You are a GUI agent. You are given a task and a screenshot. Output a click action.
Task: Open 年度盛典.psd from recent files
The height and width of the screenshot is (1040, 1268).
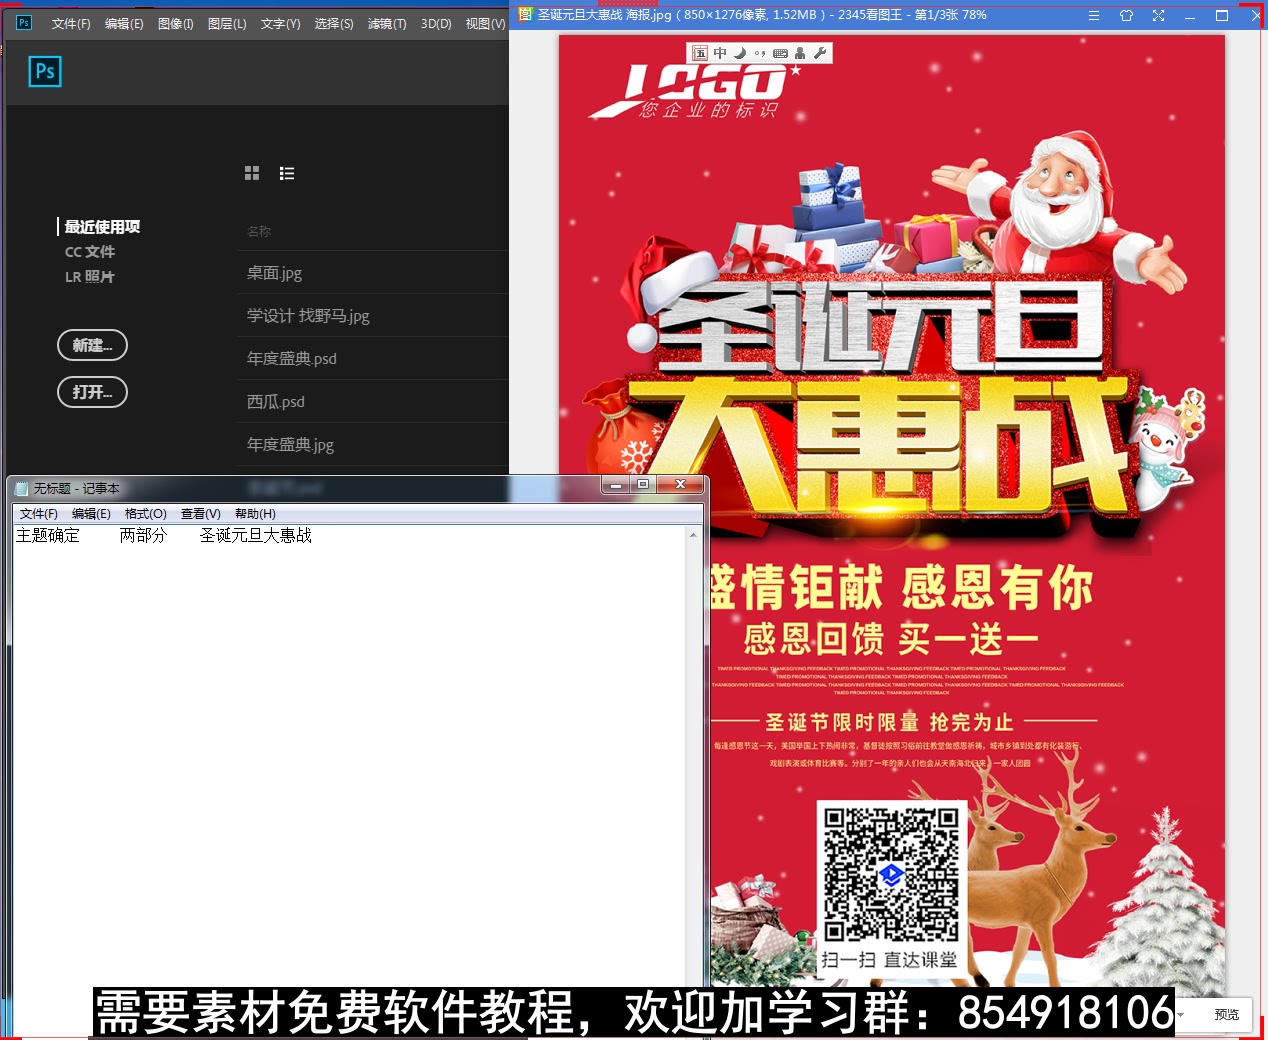[291, 358]
